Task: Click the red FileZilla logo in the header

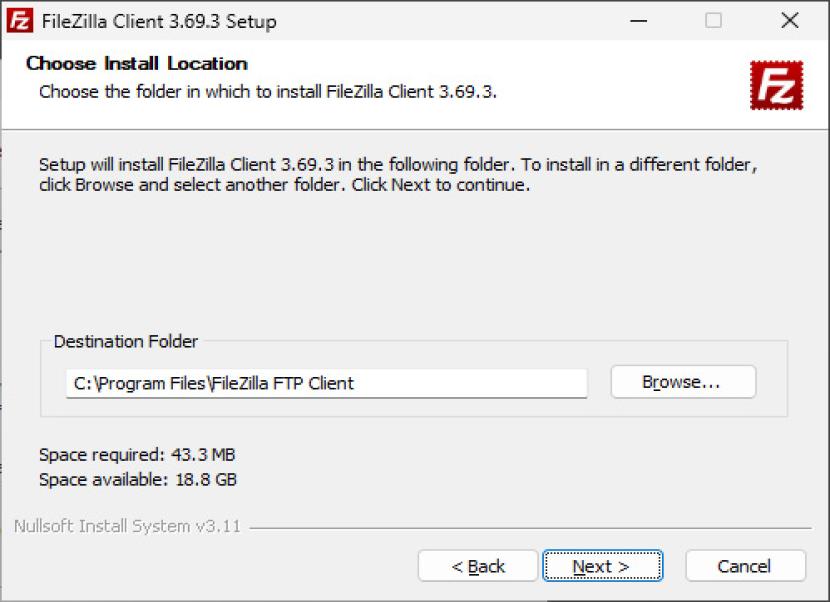Action: [776, 85]
